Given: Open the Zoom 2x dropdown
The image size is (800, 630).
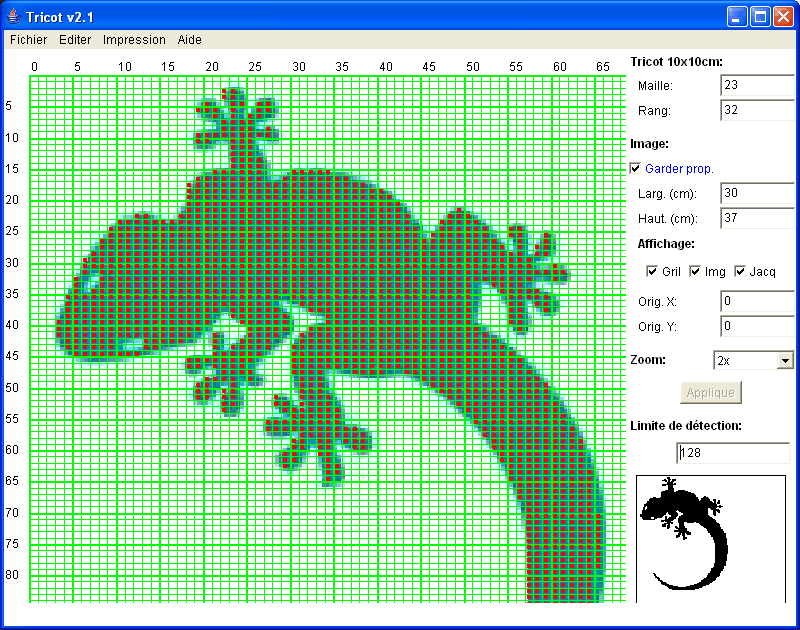Looking at the screenshot, I should (753, 361).
